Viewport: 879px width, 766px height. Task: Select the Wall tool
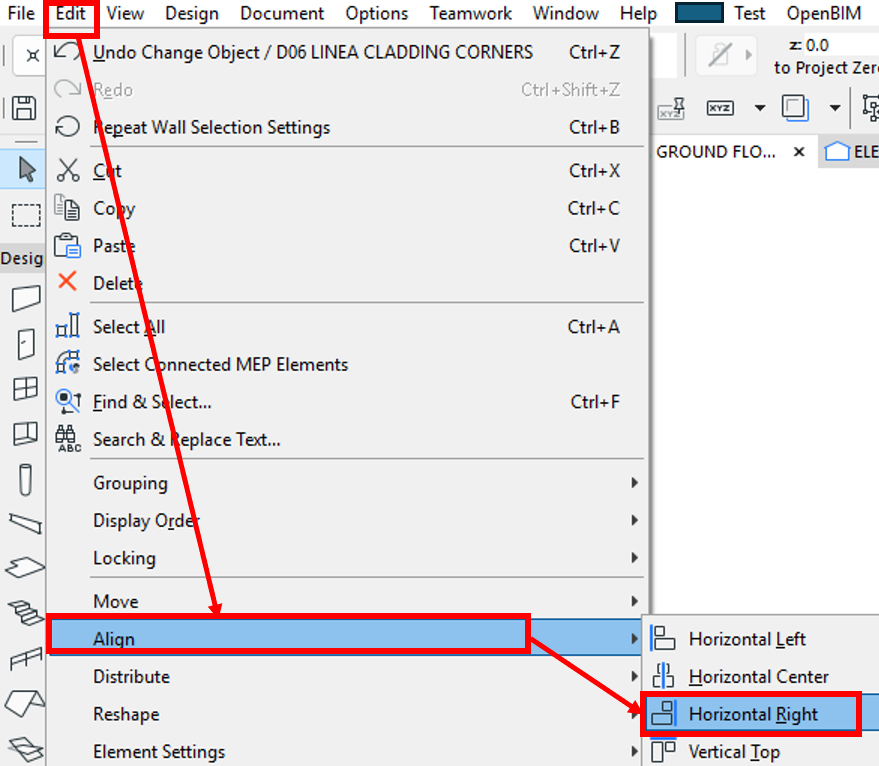[26, 297]
